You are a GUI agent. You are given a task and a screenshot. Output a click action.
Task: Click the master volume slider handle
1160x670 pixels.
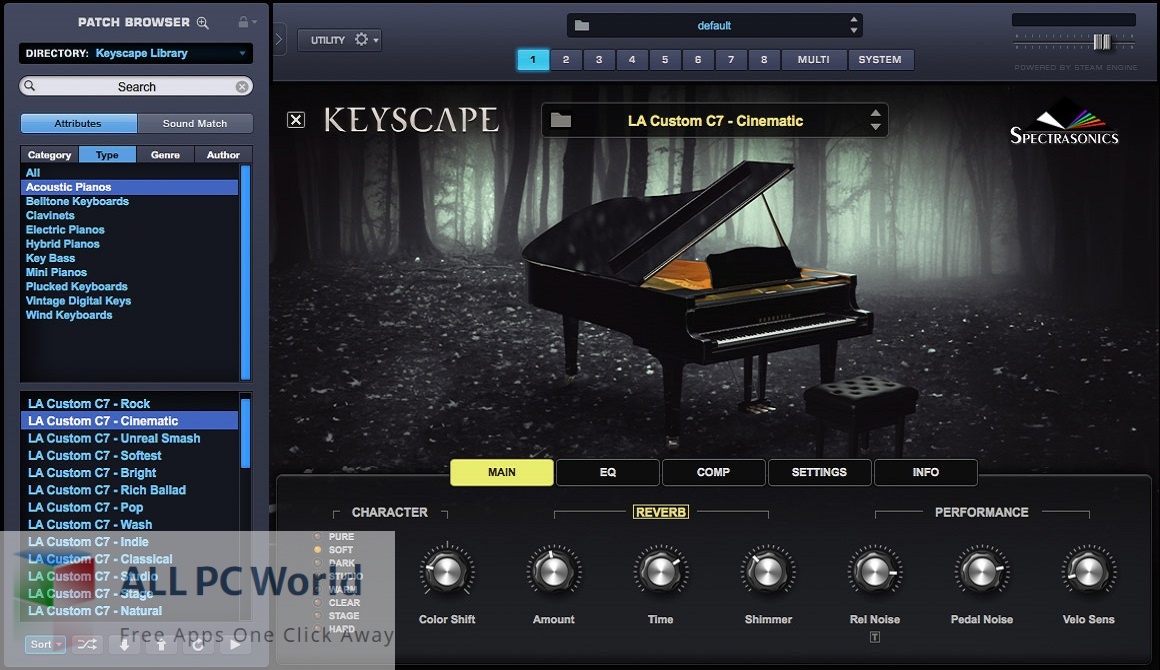(x=1102, y=42)
